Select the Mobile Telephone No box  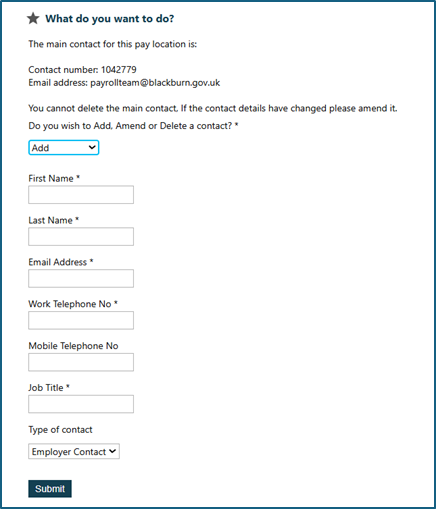[81, 362]
